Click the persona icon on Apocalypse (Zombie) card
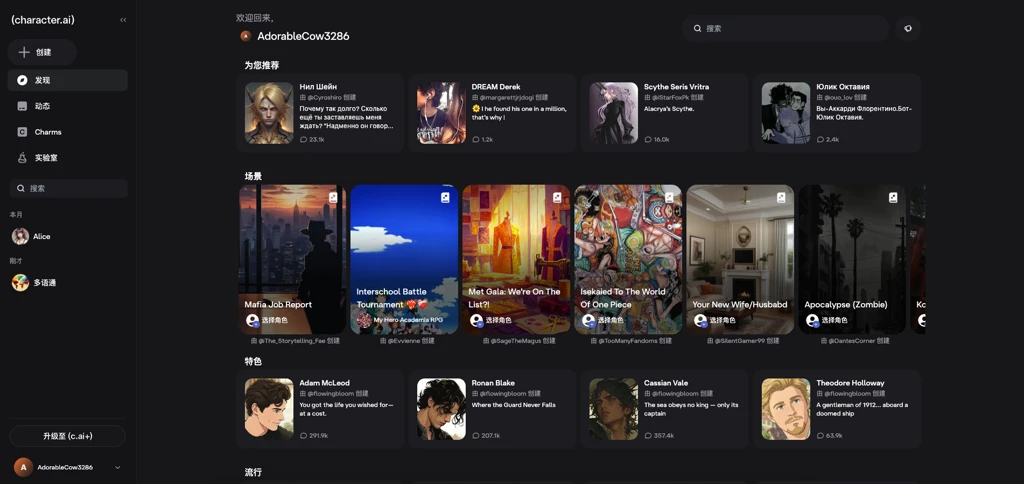 click(x=812, y=320)
